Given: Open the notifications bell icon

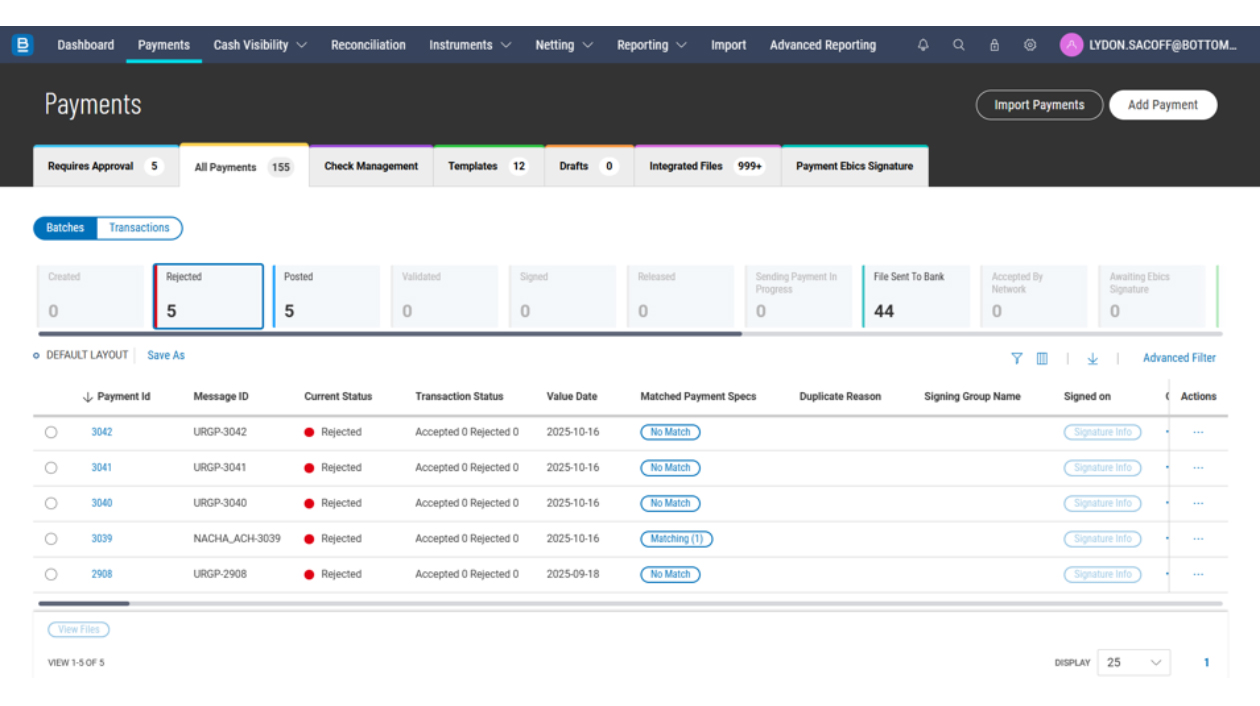Looking at the screenshot, I should tap(923, 45).
